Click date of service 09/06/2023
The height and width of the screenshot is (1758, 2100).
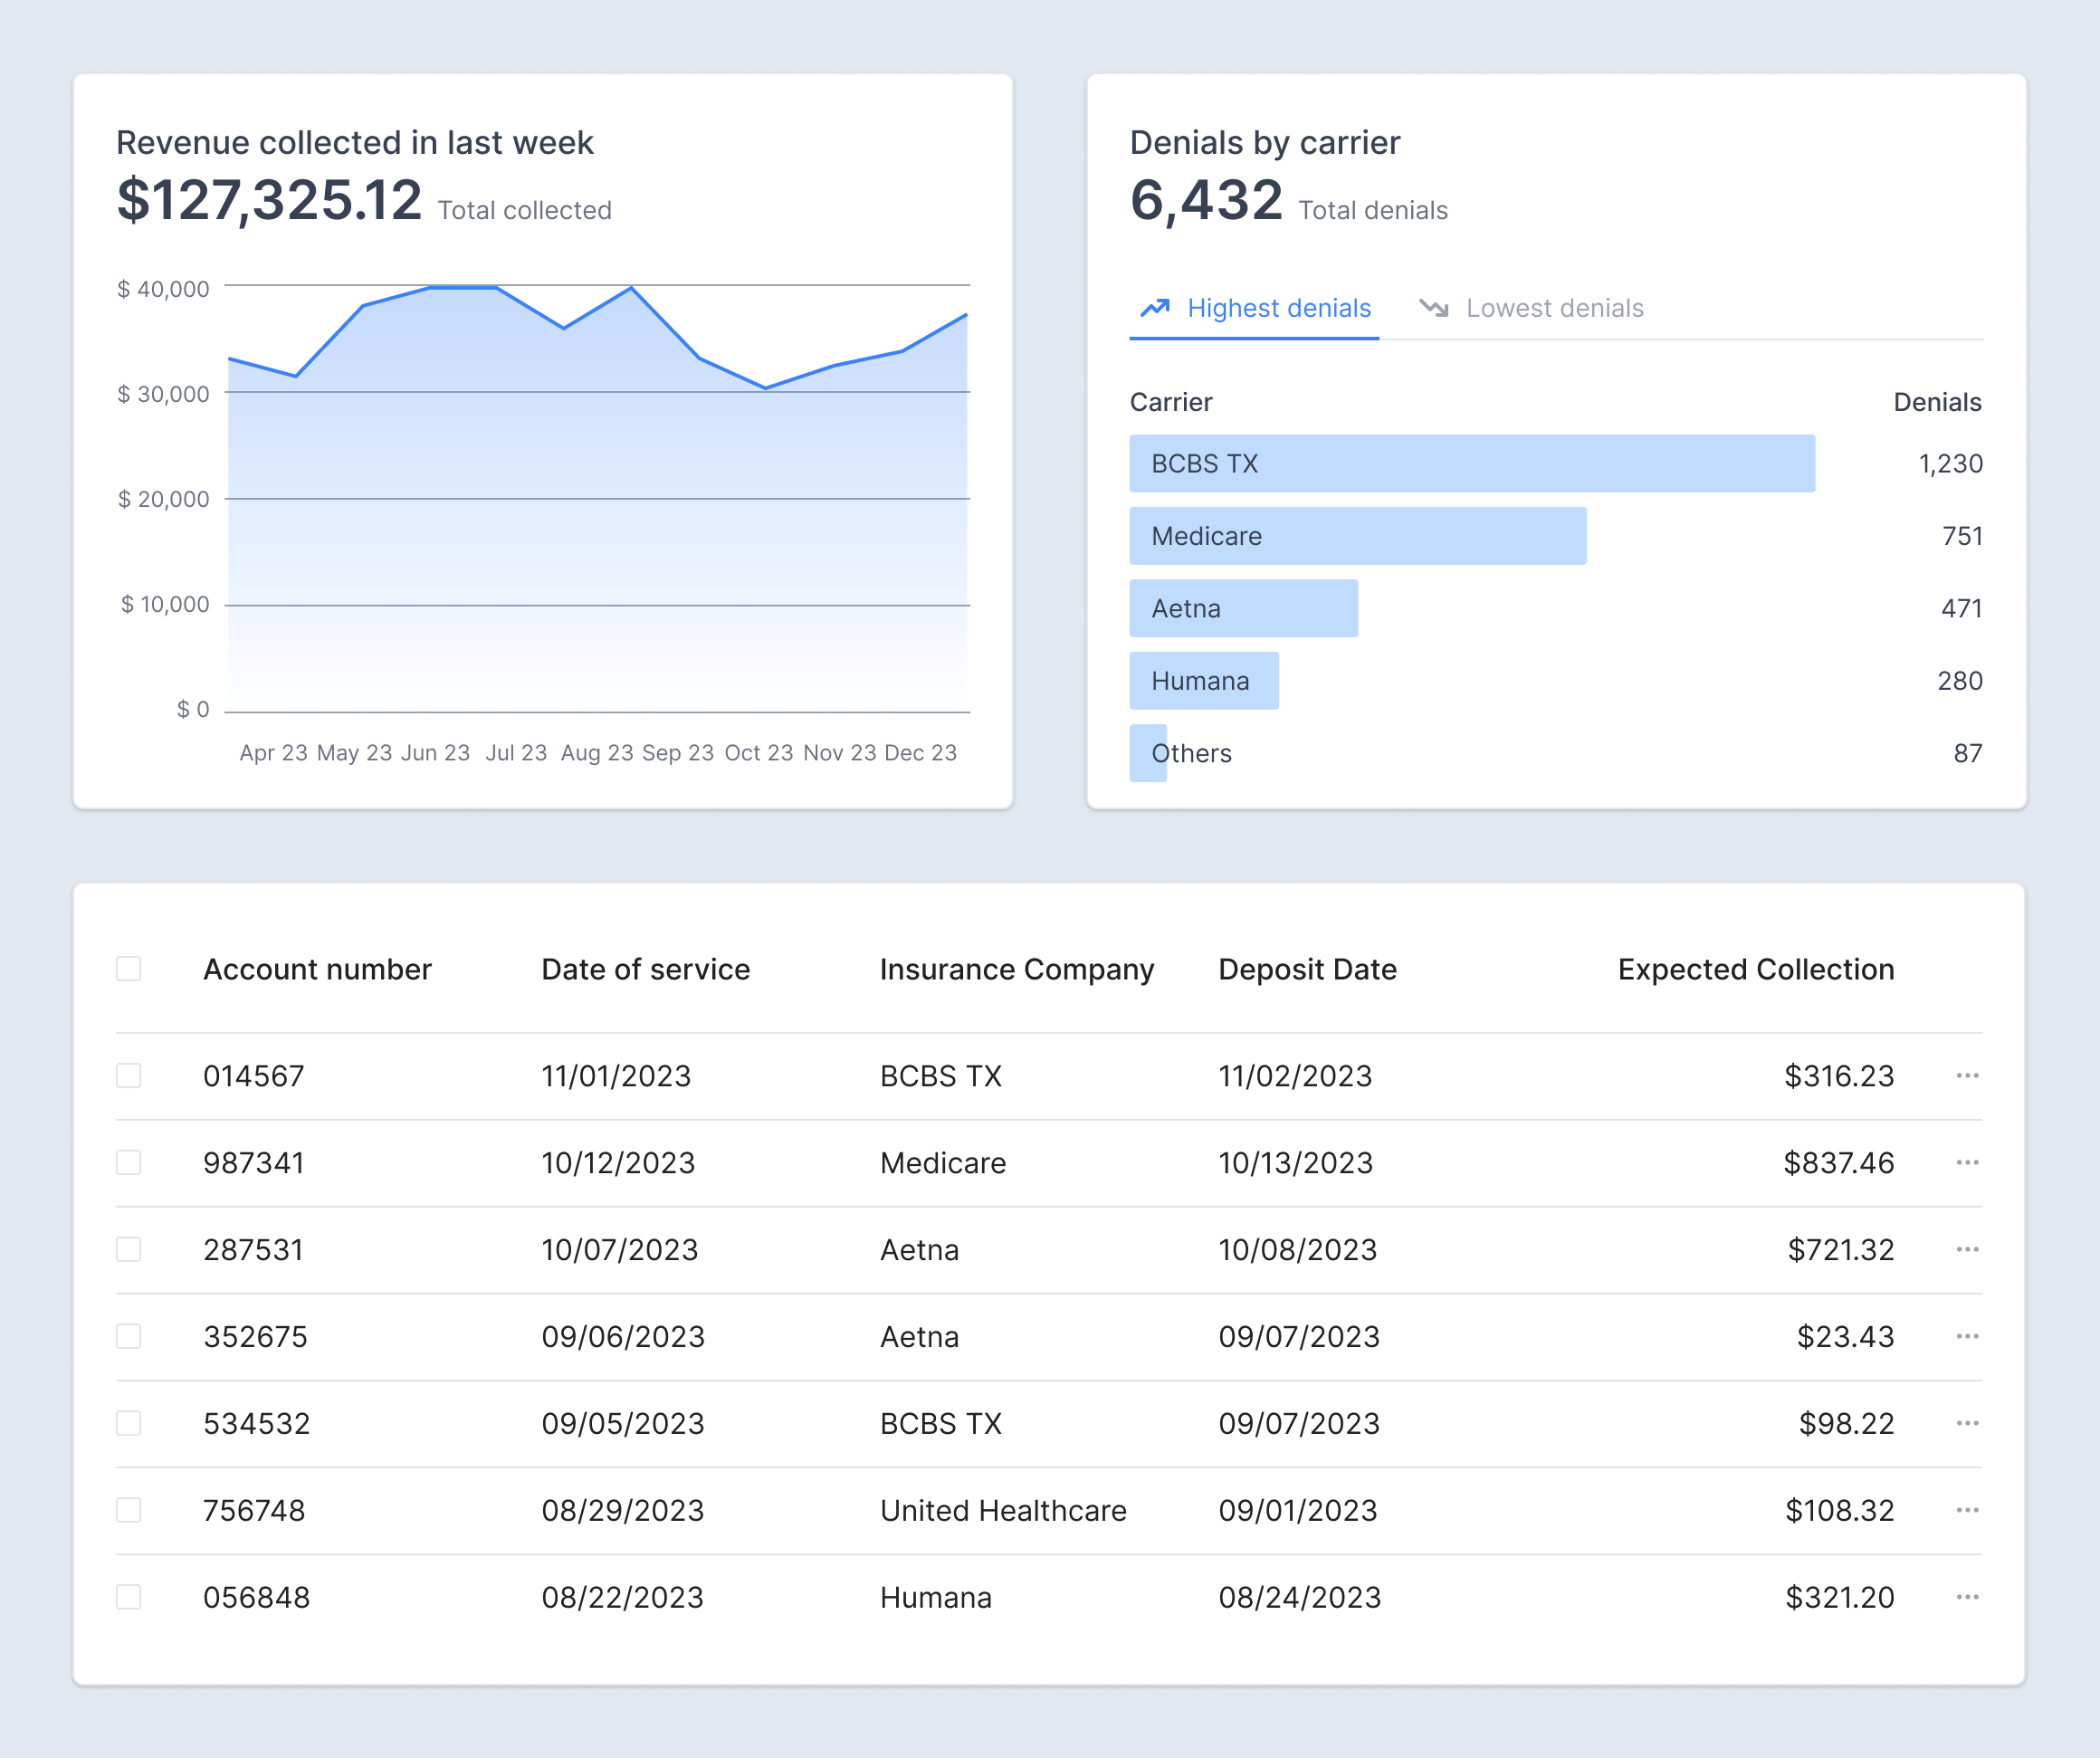point(623,1337)
